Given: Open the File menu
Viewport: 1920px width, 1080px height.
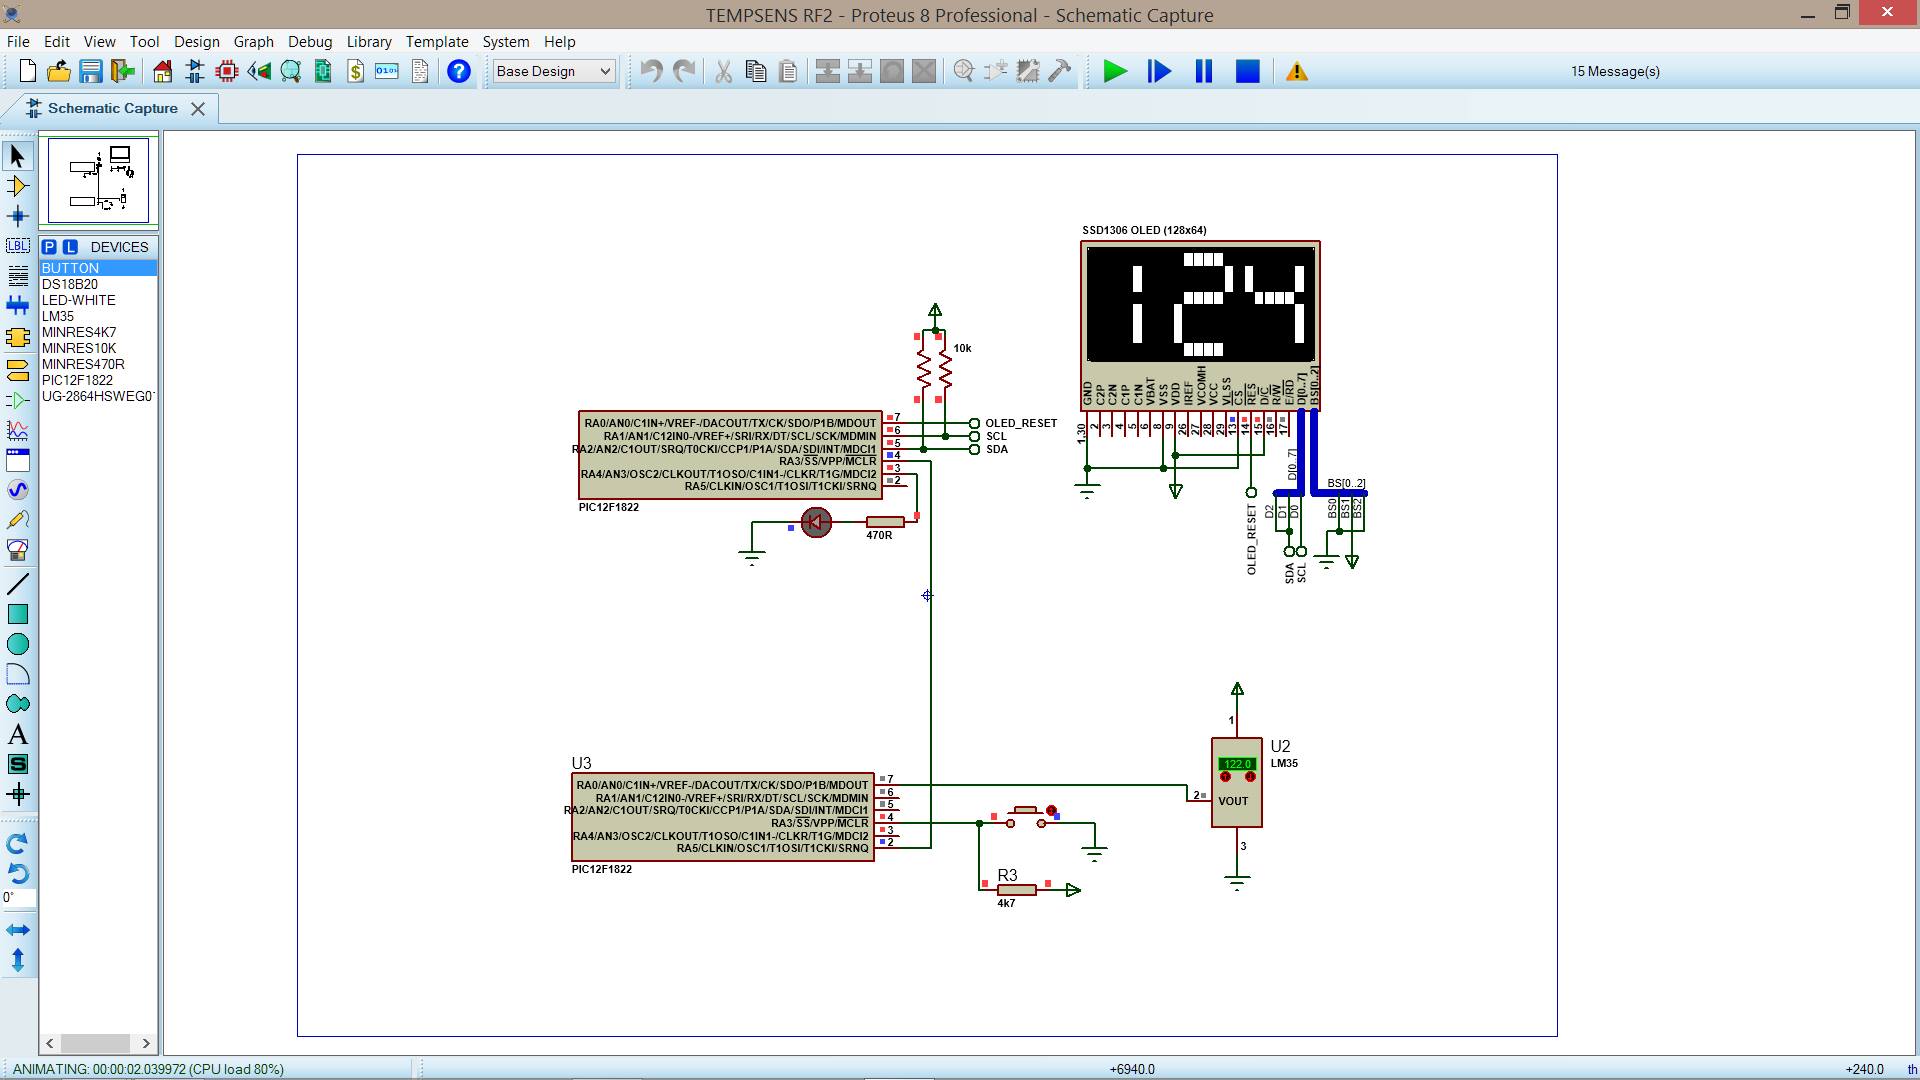Looking at the screenshot, I should click(18, 42).
